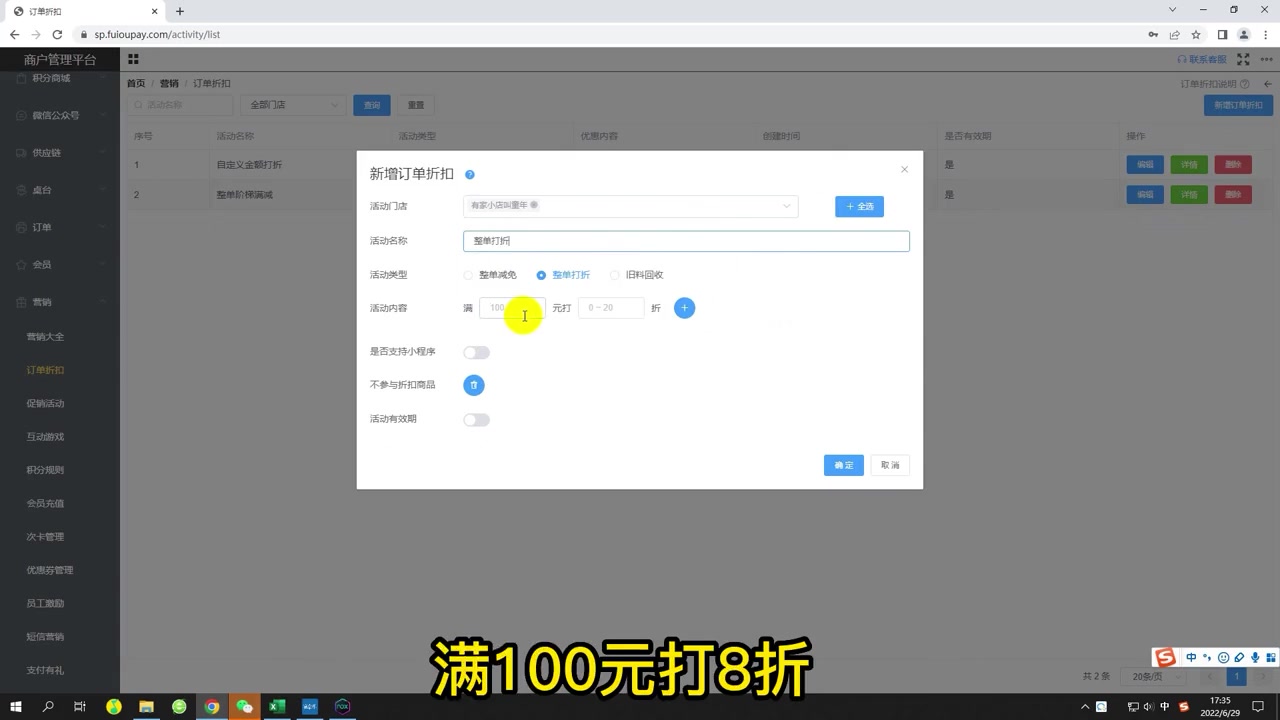
Task: Open 积分规则 in the sidebar
Action: (x=45, y=470)
